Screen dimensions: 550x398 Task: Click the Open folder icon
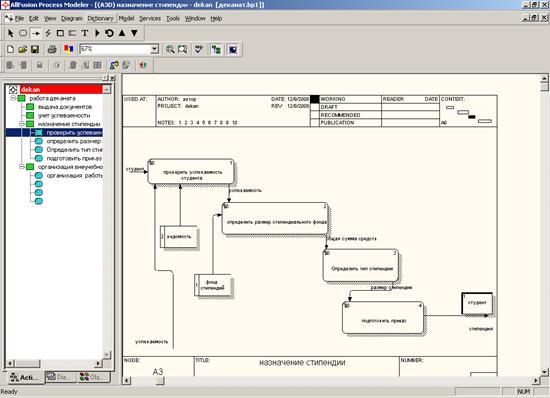point(23,49)
